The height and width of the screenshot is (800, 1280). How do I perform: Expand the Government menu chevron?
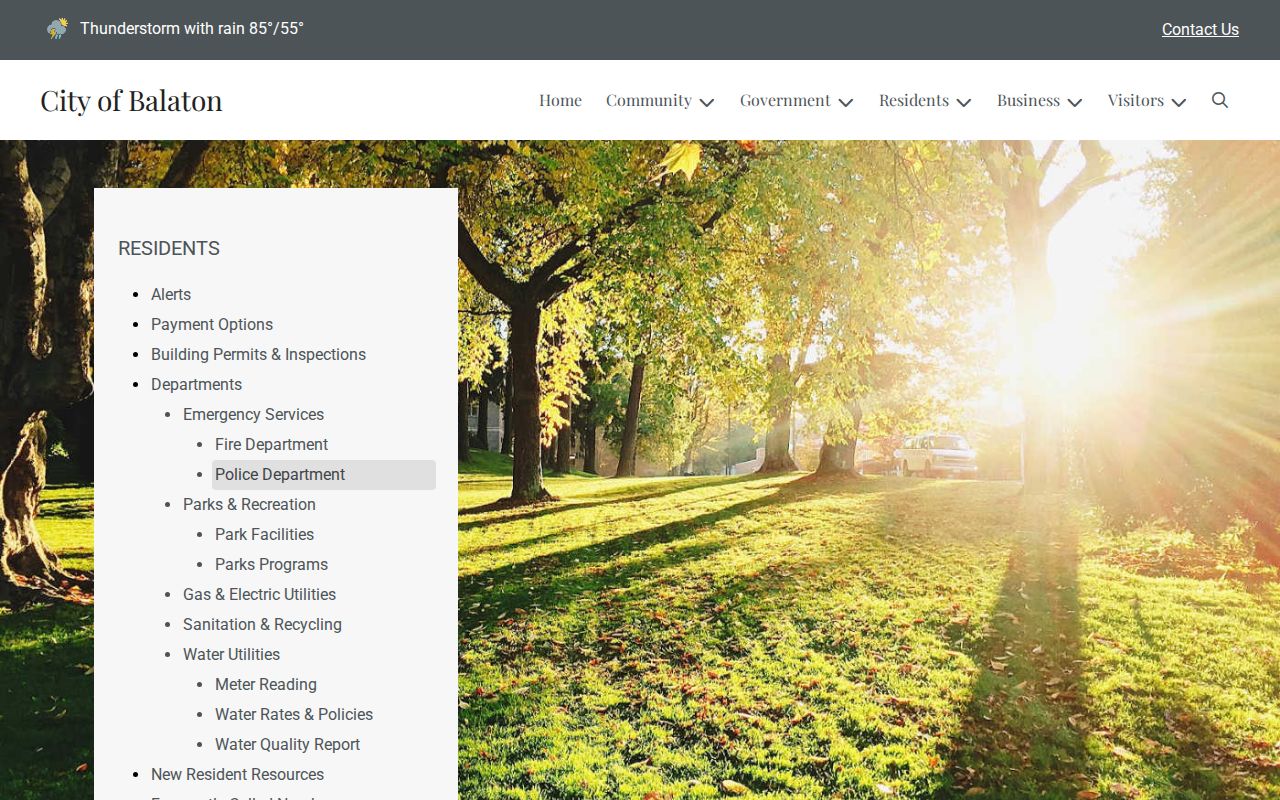pyautogui.click(x=846, y=102)
